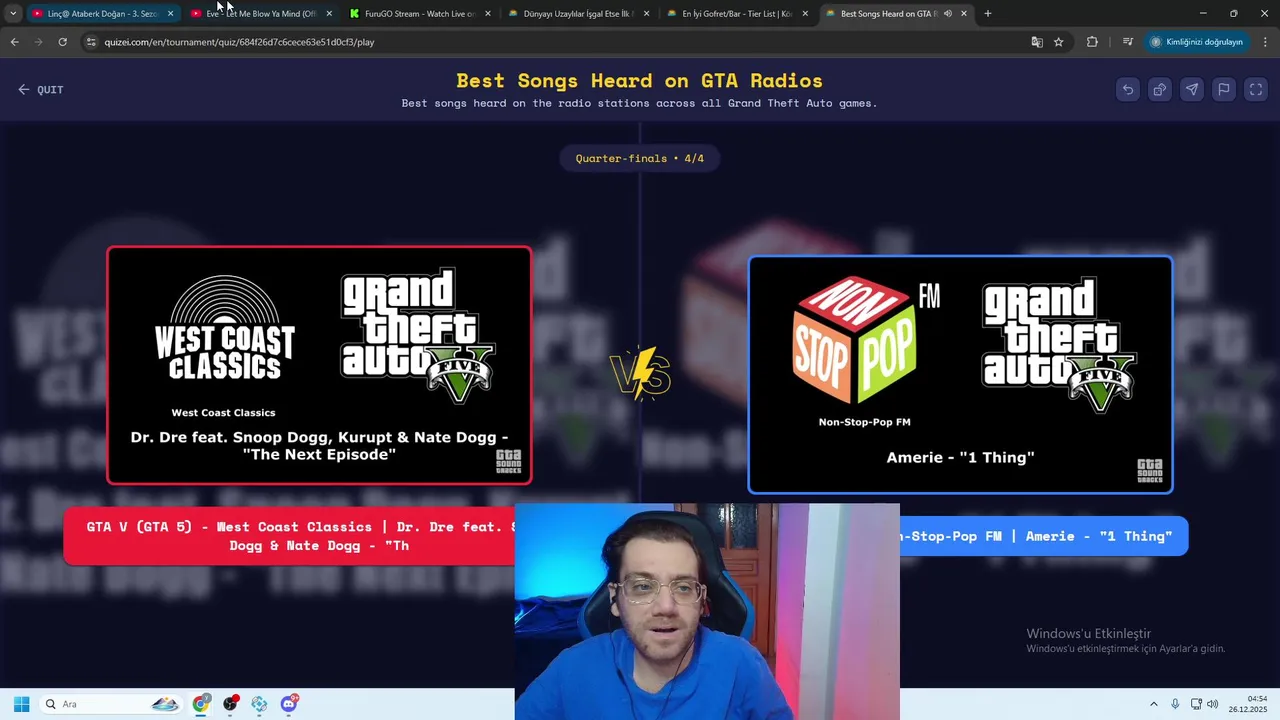Close the En İyi Gofret/Bar tab
Image resolution: width=1280 pixels, height=720 pixels.
[x=805, y=14]
